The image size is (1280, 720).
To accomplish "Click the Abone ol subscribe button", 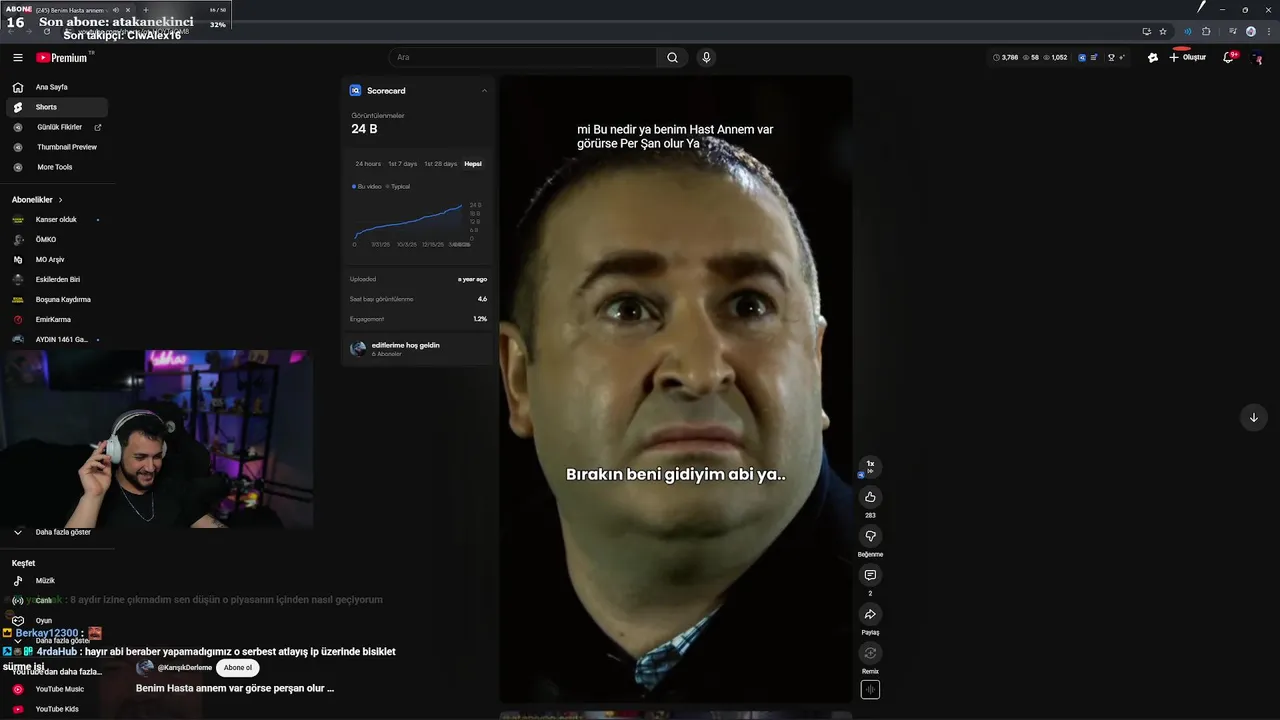I will pyautogui.click(x=238, y=667).
